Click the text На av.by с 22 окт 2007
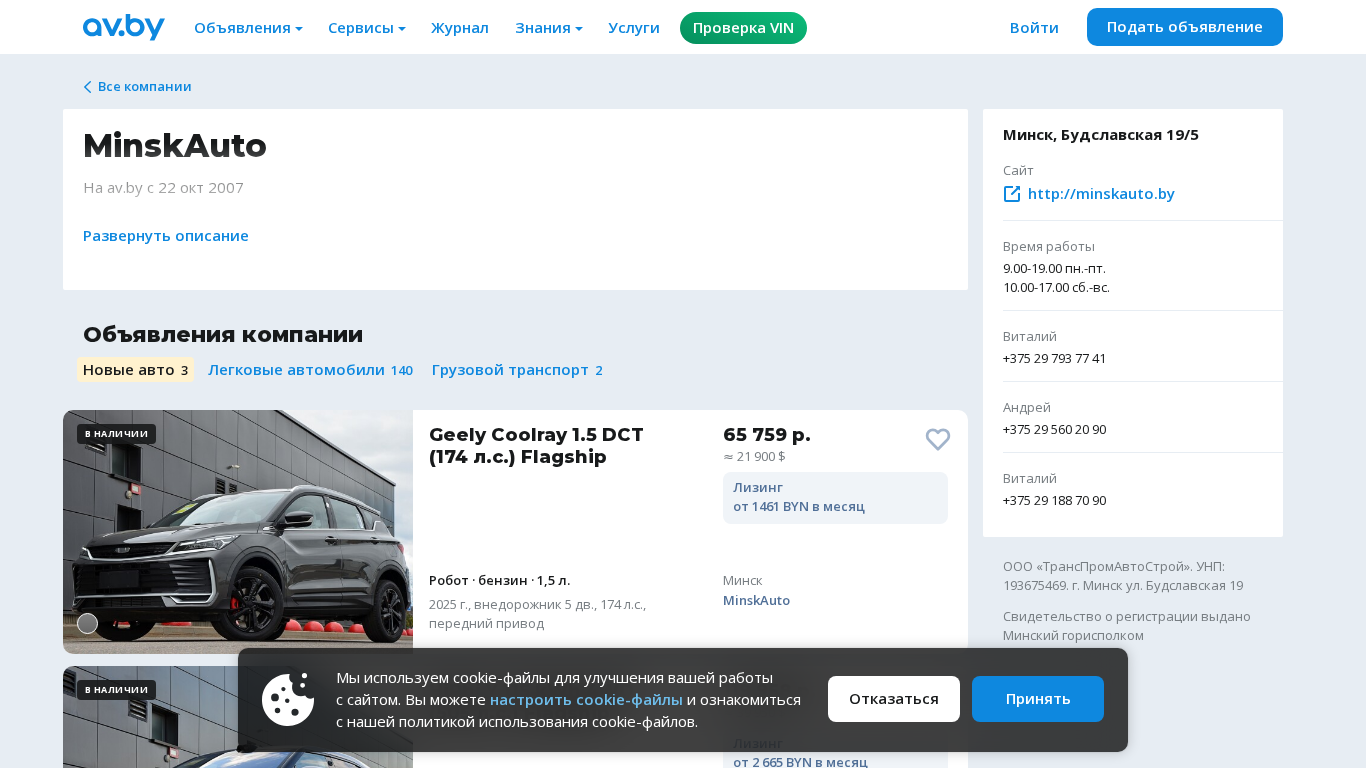 (163, 188)
